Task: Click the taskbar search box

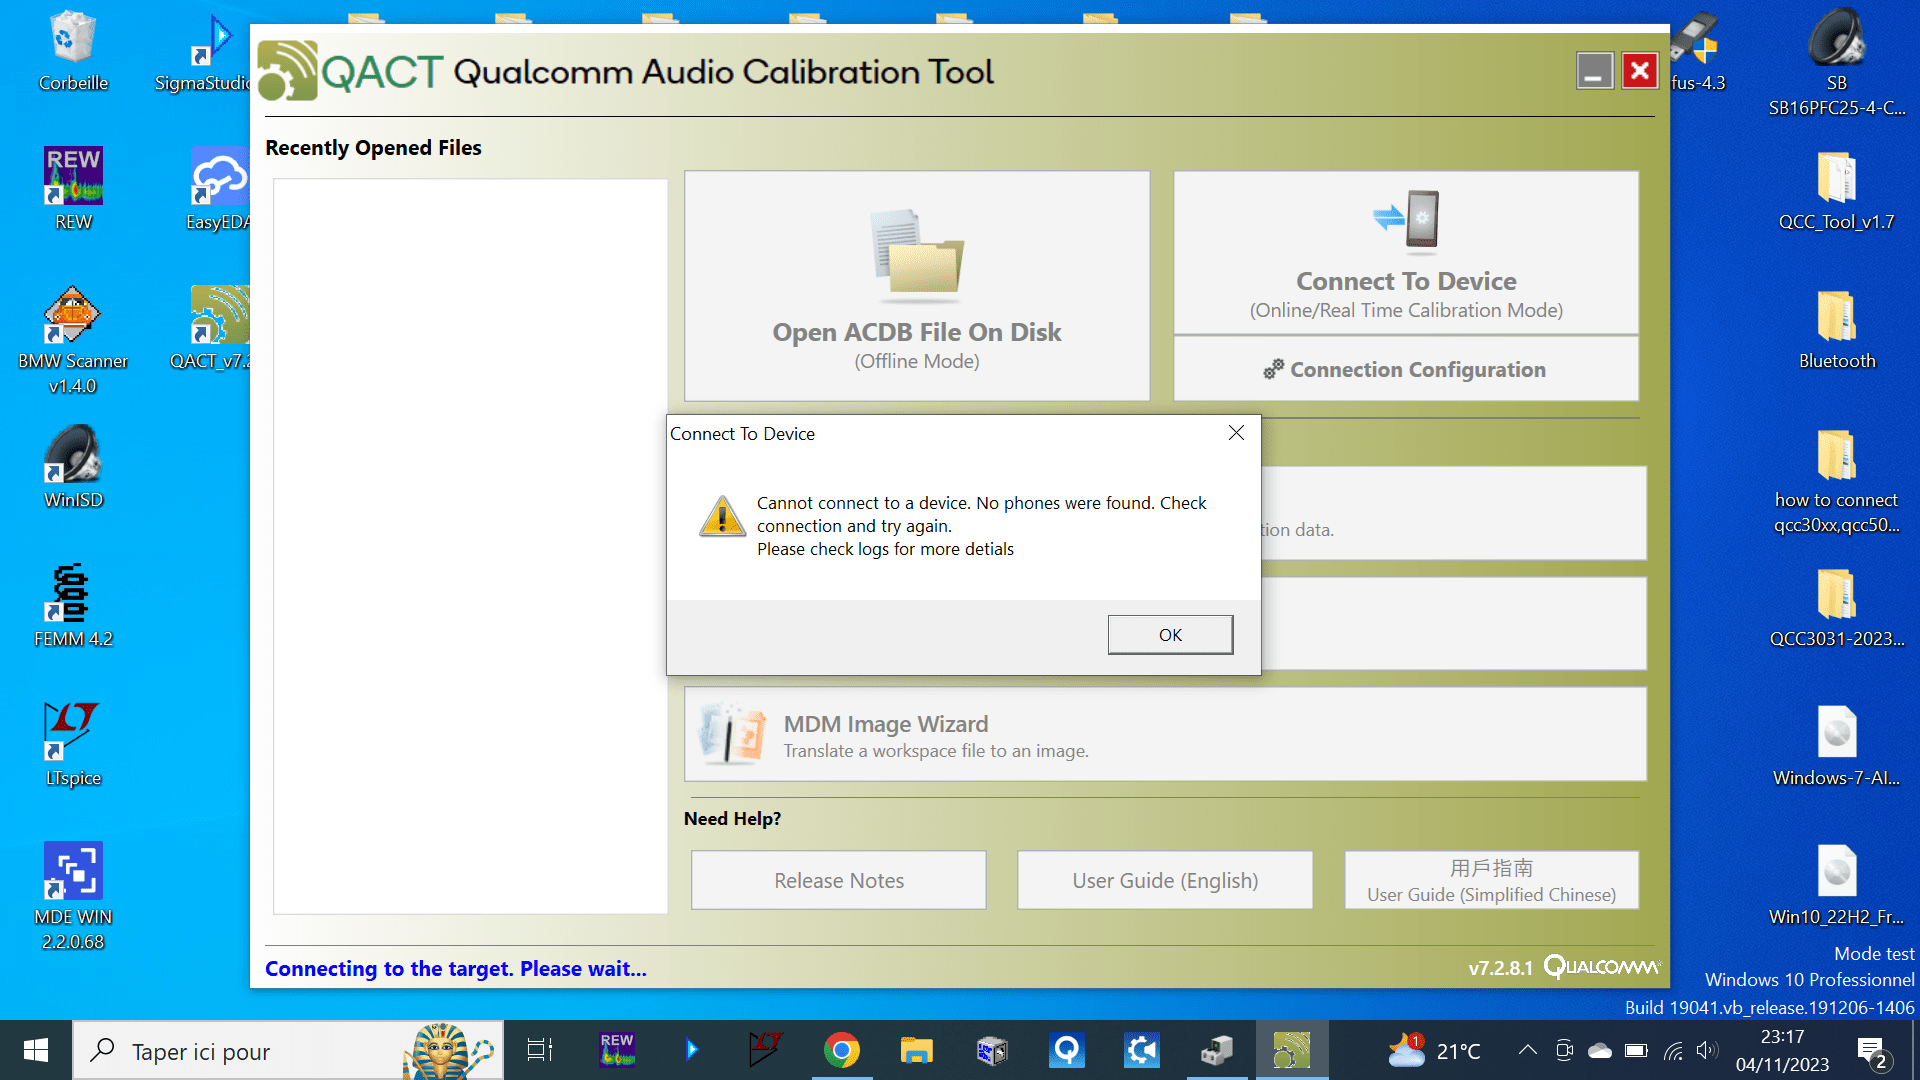Action: 288,1050
